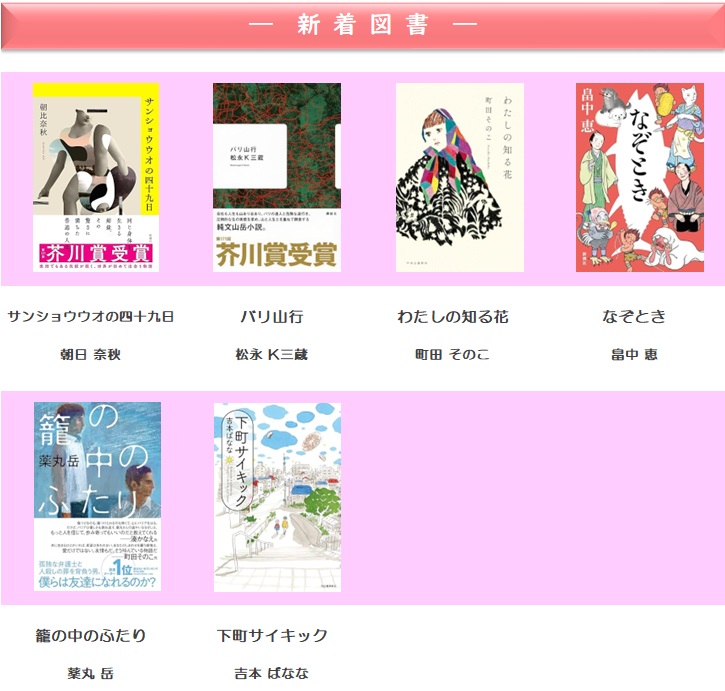Click the title 籠の中のふたり
The height and width of the screenshot is (691, 725).
click(x=91, y=635)
